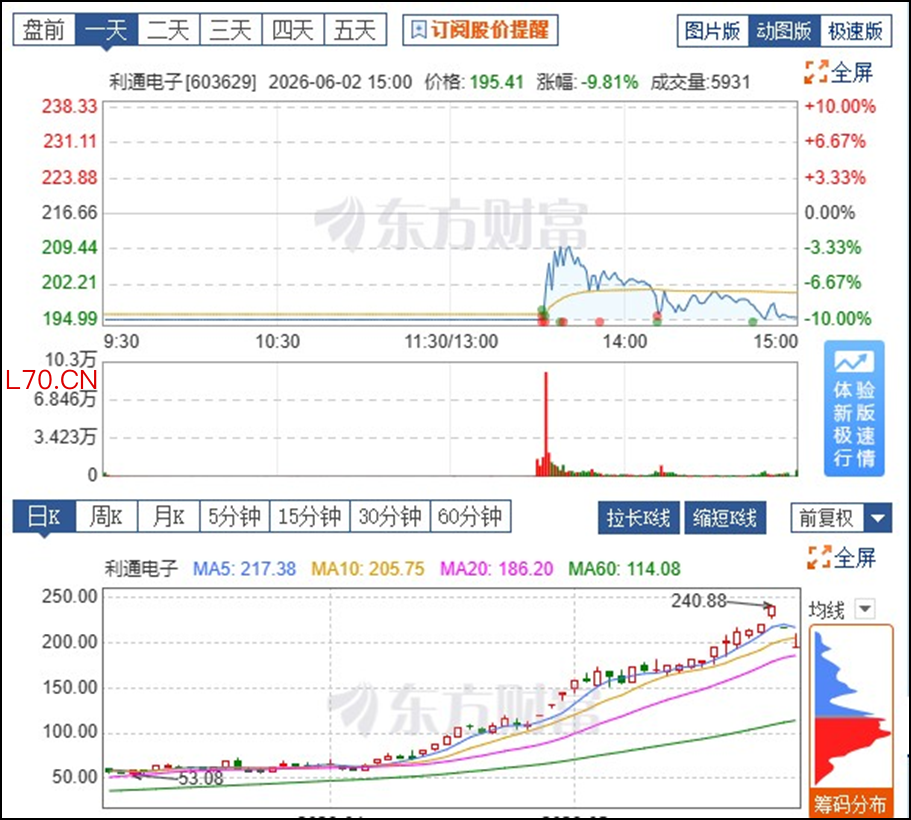Screen dimensions: 911x820
Task: Click the MA20: 186.20 legend
Action: click(x=497, y=568)
